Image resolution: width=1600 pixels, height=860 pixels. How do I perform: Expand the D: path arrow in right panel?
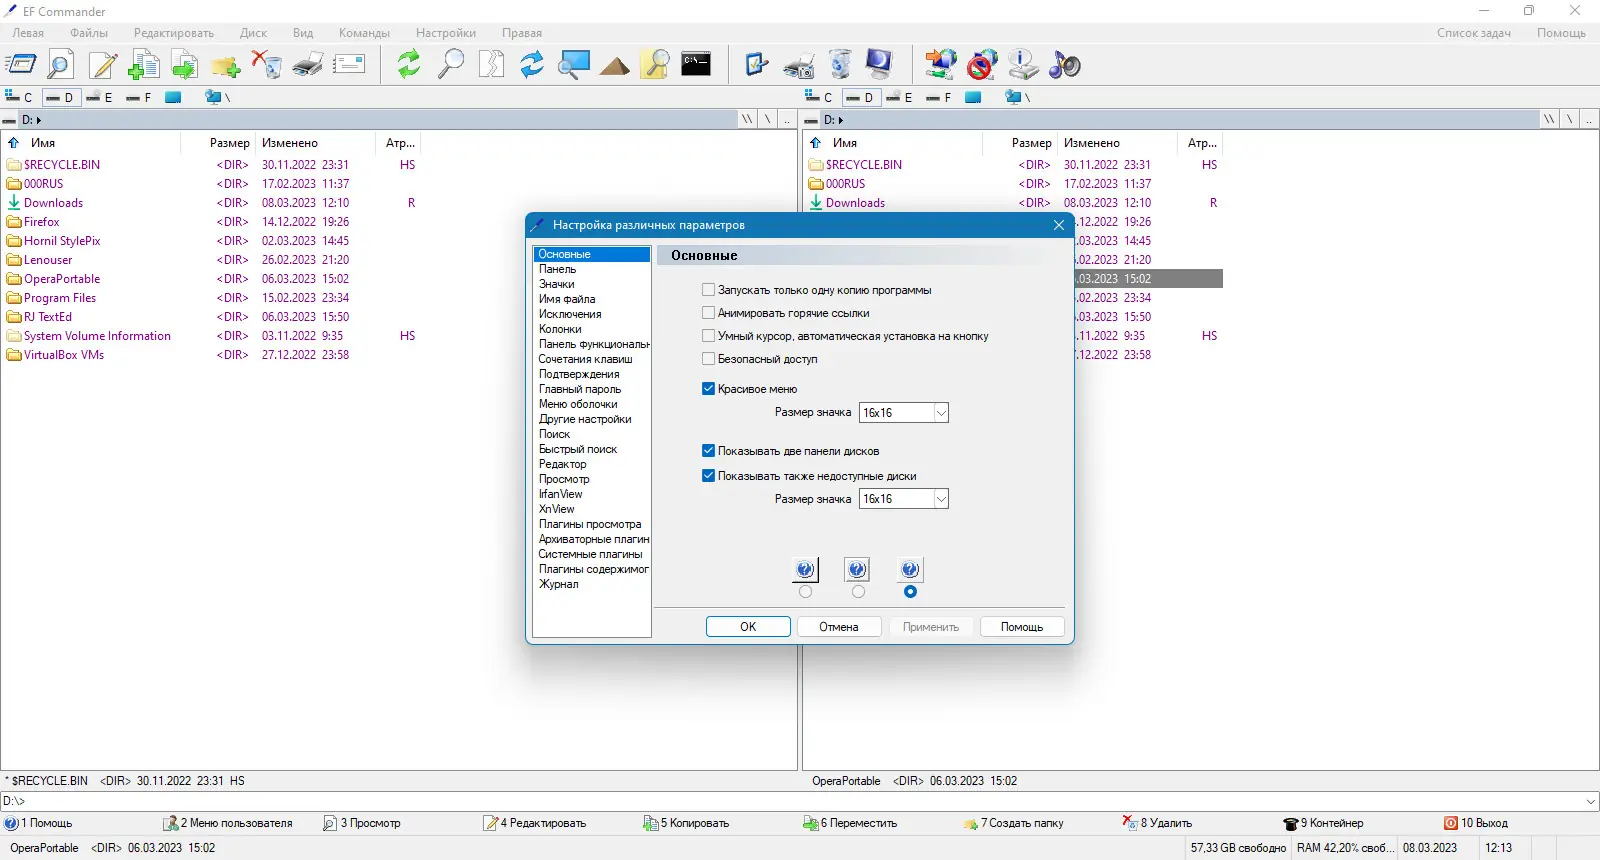841,120
